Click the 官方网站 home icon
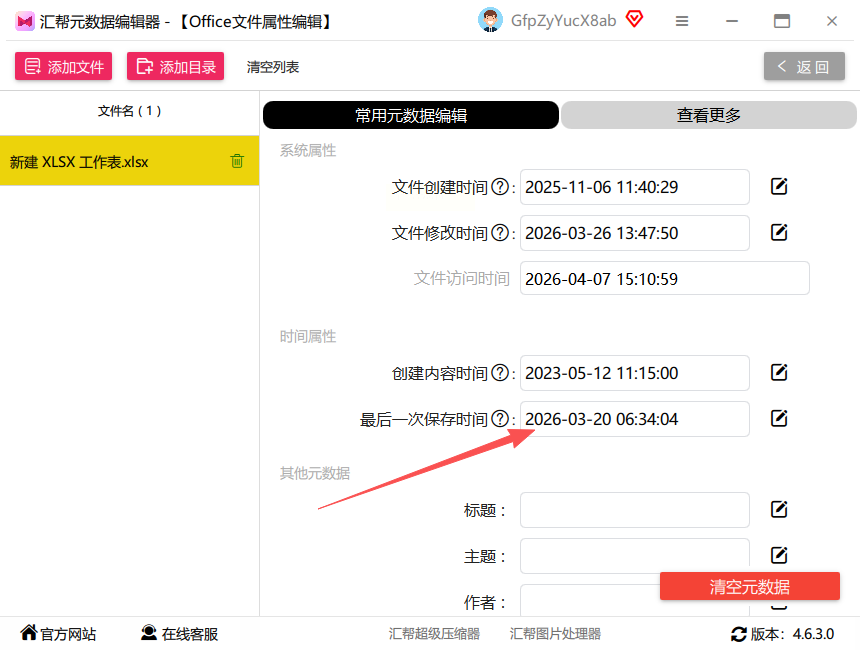 [x=29, y=632]
